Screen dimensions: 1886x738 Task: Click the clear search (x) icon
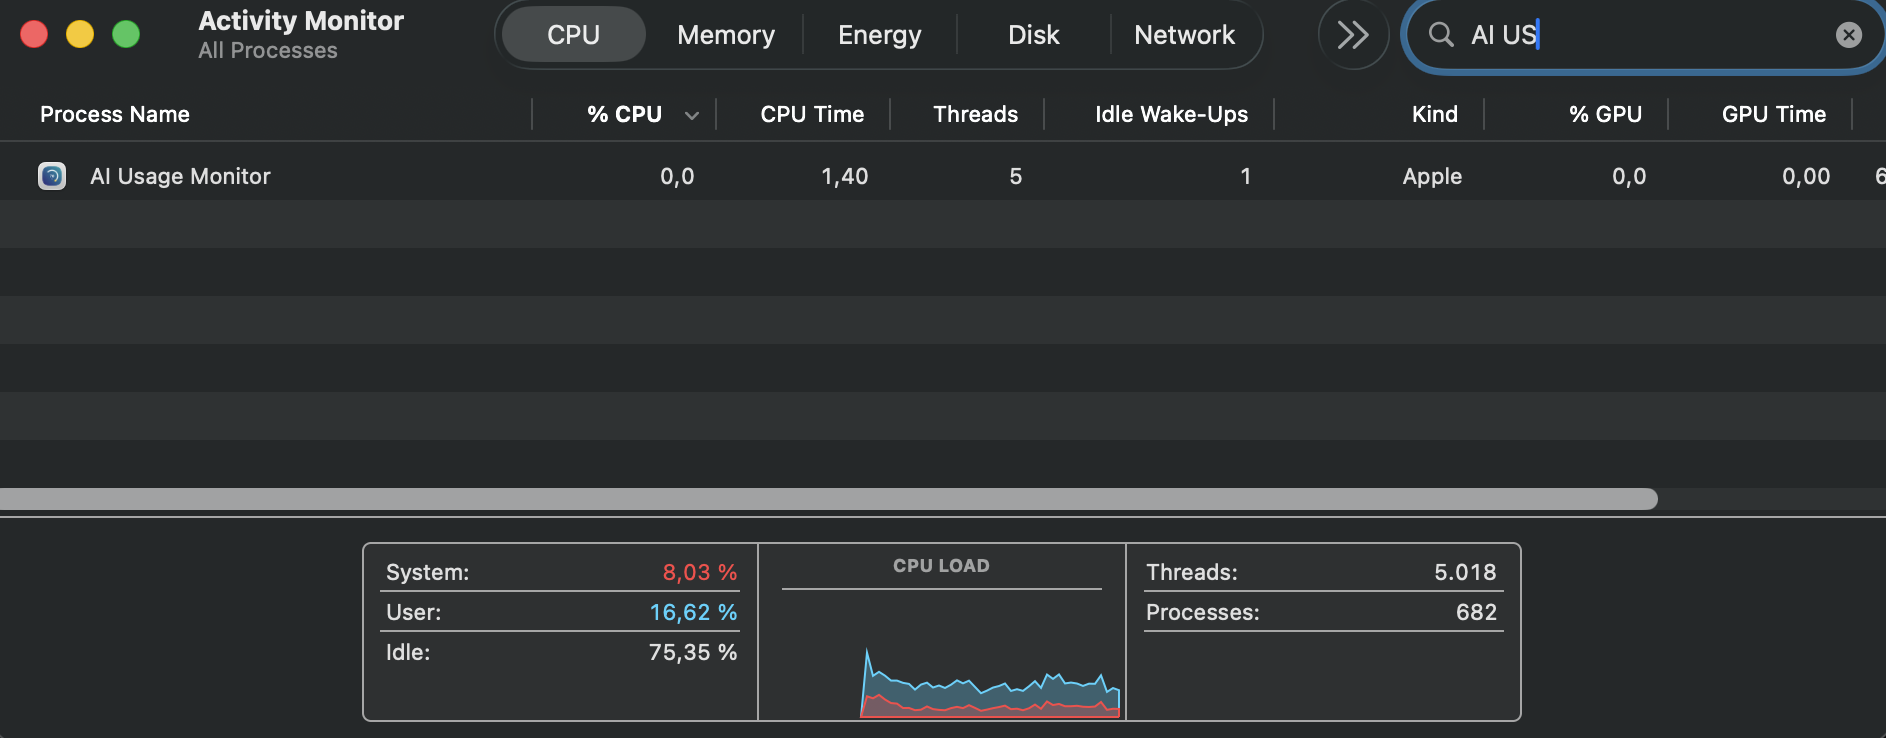coord(1851,35)
